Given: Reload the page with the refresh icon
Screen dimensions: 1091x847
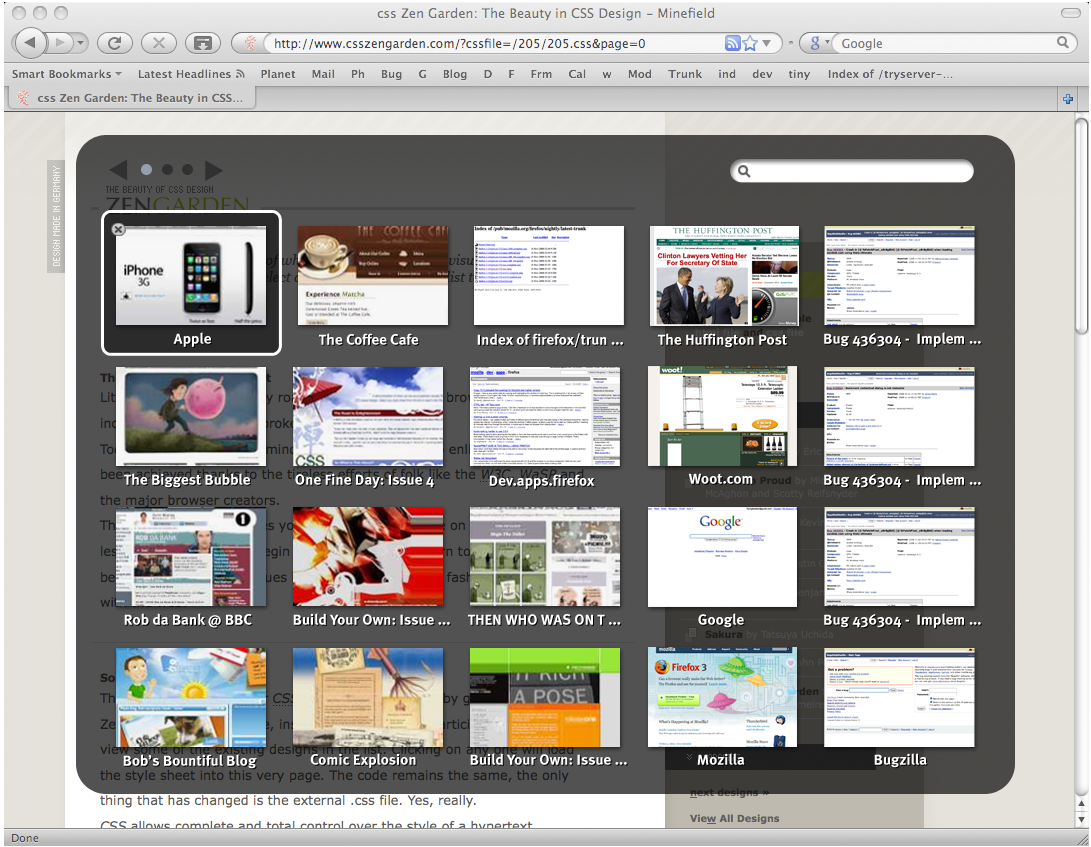Looking at the screenshot, I should coord(115,43).
